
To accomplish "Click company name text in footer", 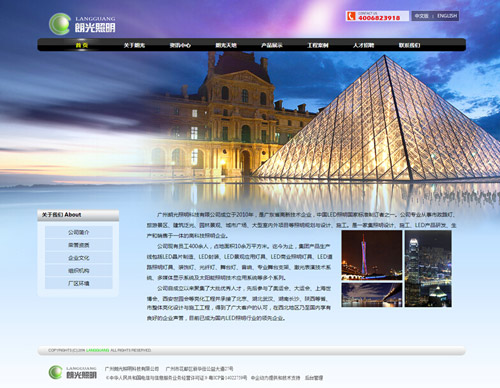I will pyautogui.click(x=132, y=369).
